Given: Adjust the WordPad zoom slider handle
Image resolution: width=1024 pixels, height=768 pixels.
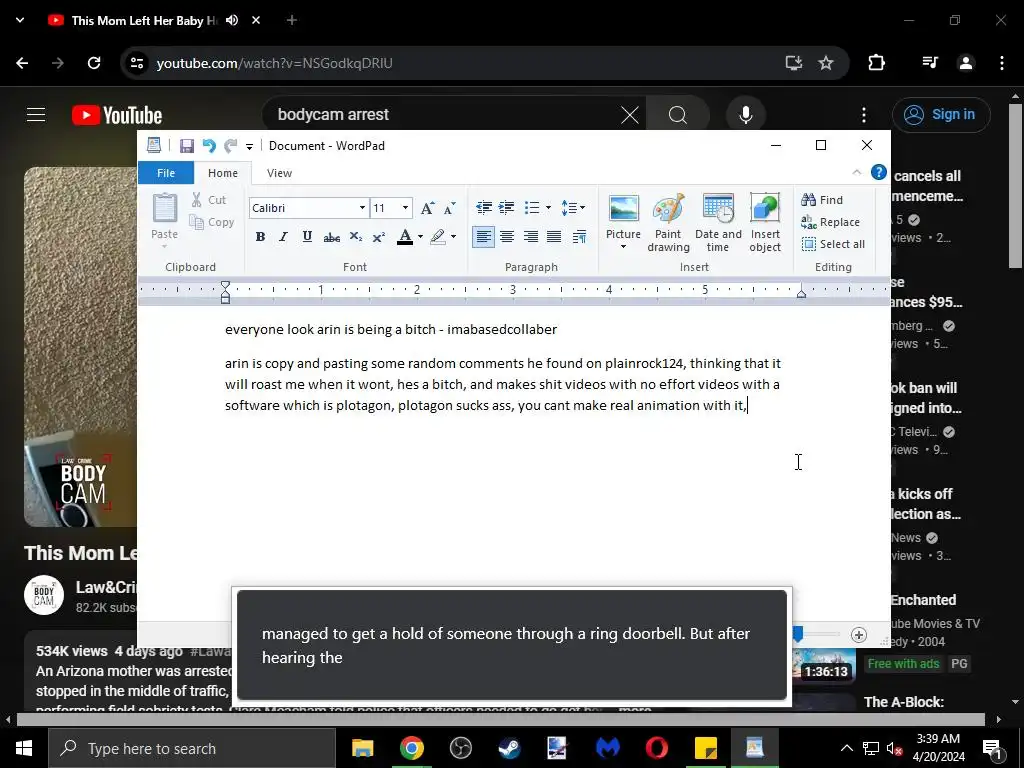Looking at the screenshot, I should pos(798,635).
